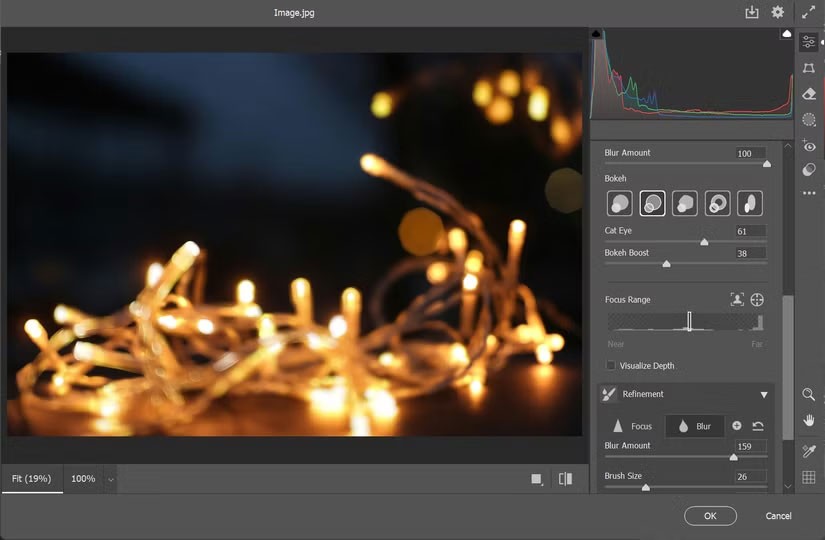Open the Red Eye removal tool
Screen dimensions: 825x540
809,146
